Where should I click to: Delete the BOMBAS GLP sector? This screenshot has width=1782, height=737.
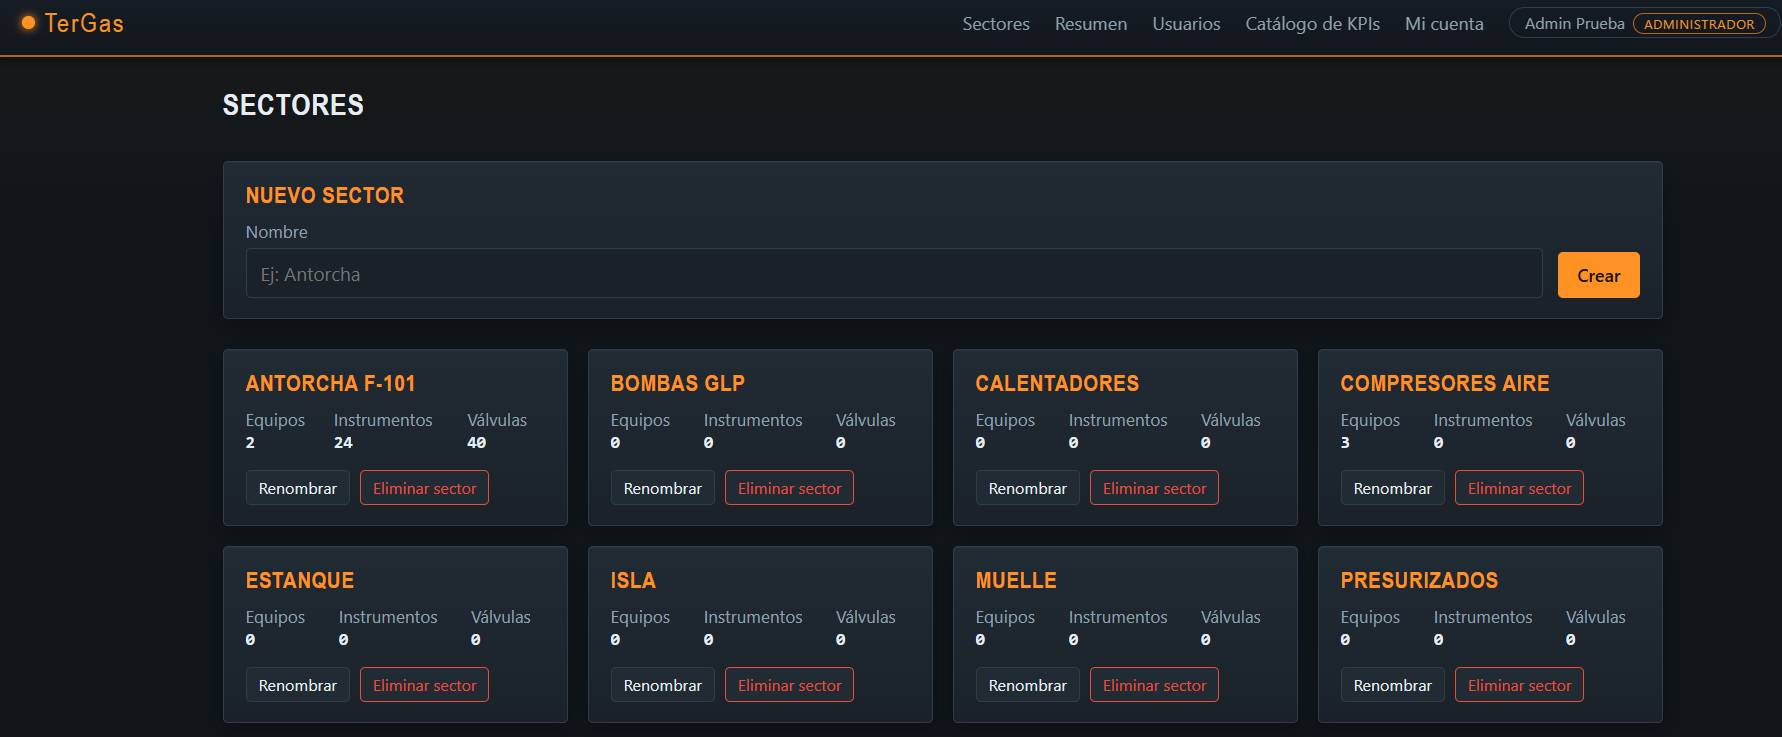point(789,488)
